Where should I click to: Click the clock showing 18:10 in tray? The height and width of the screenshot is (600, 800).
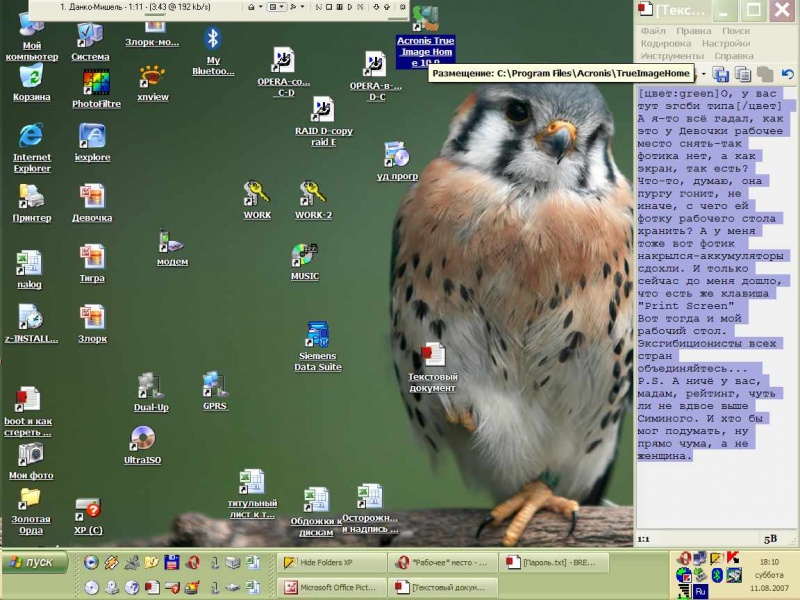pyautogui.click(x=768, y=562)
